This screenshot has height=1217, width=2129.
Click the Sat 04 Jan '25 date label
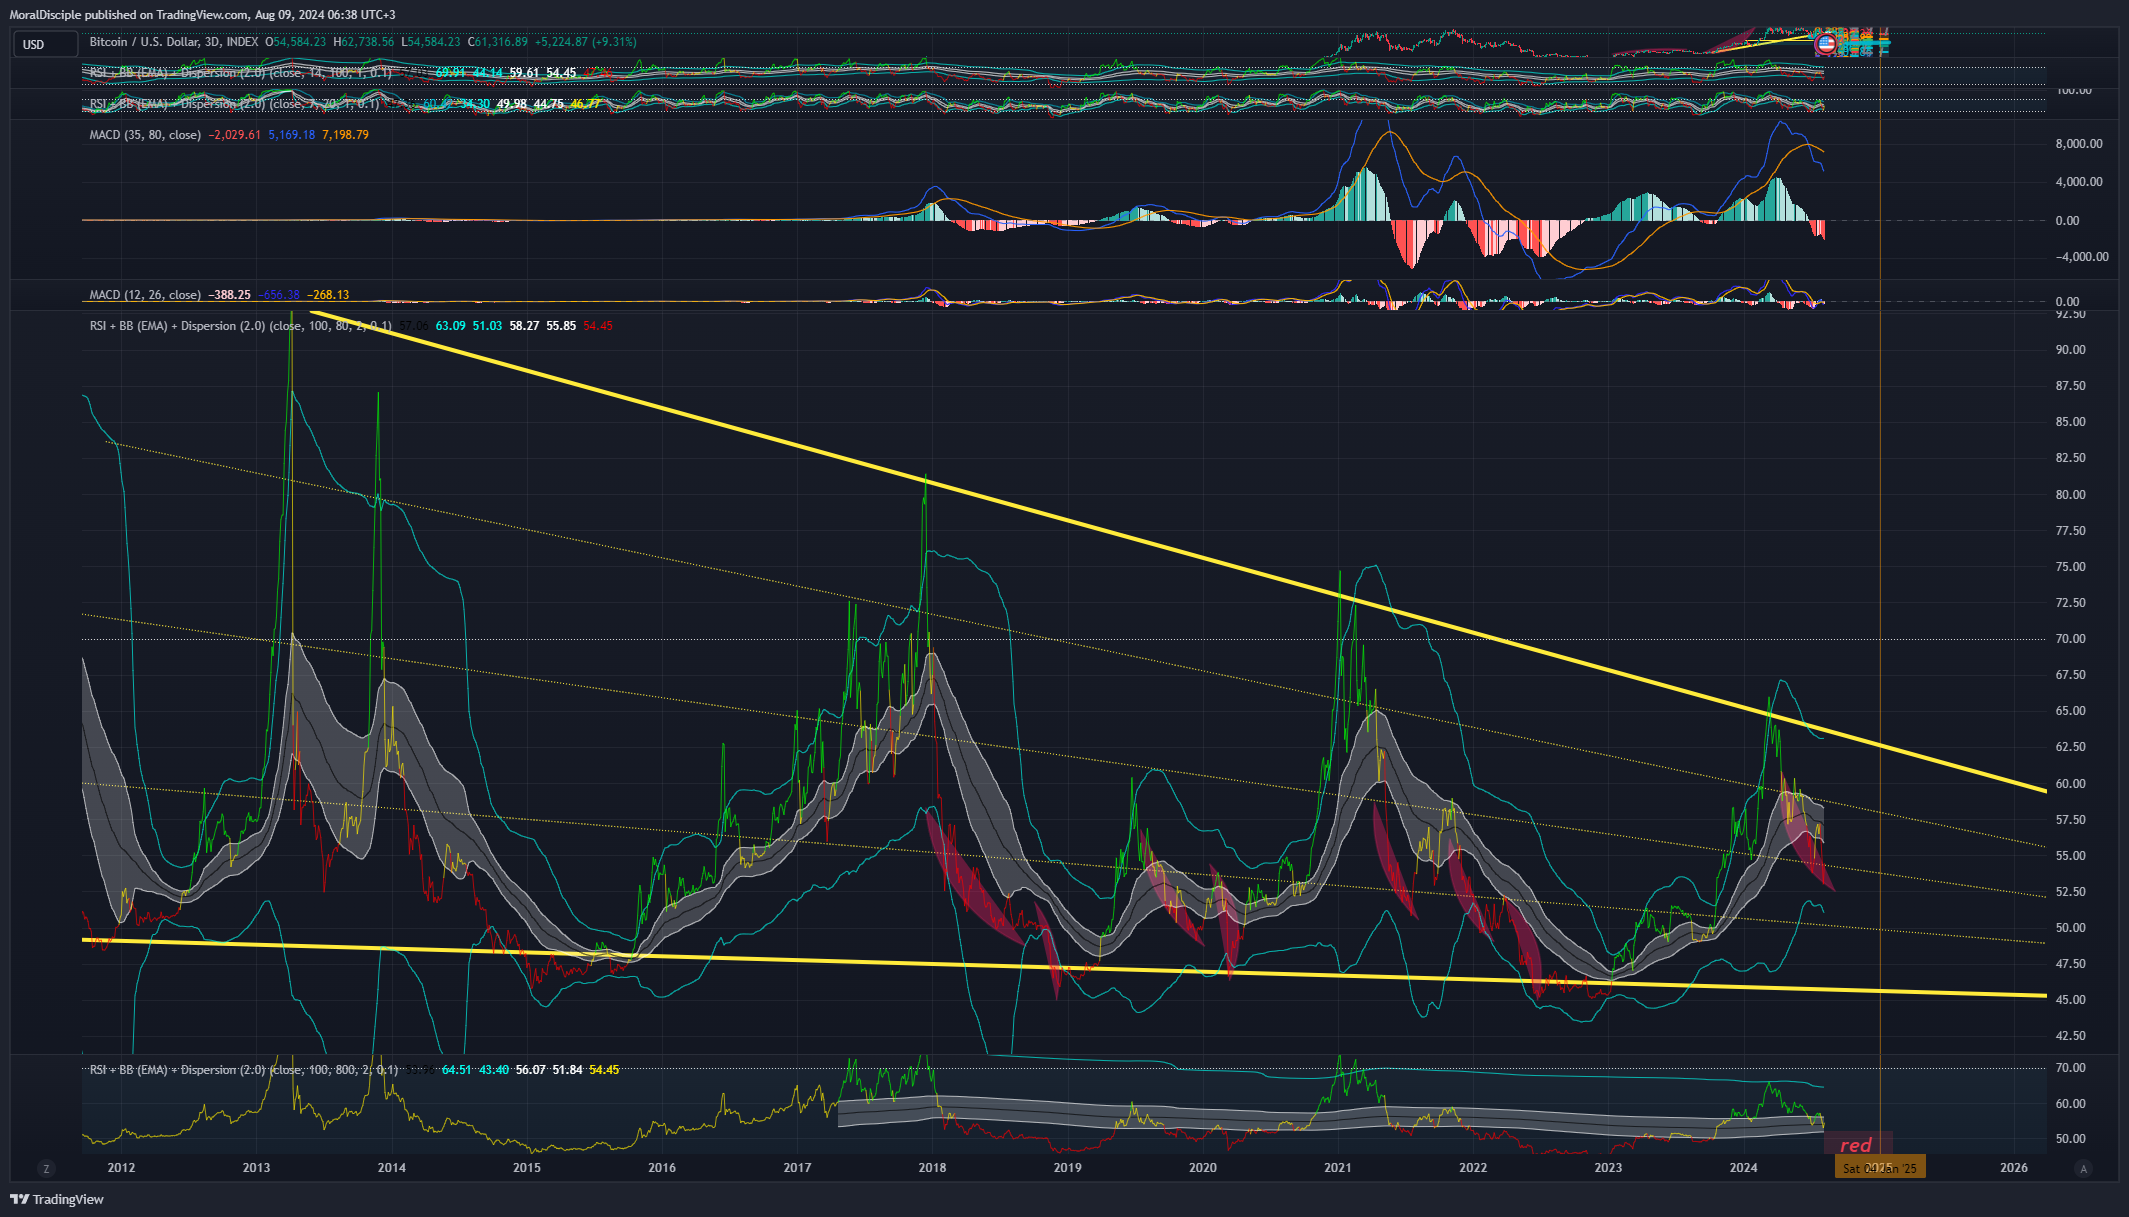1880,1168
